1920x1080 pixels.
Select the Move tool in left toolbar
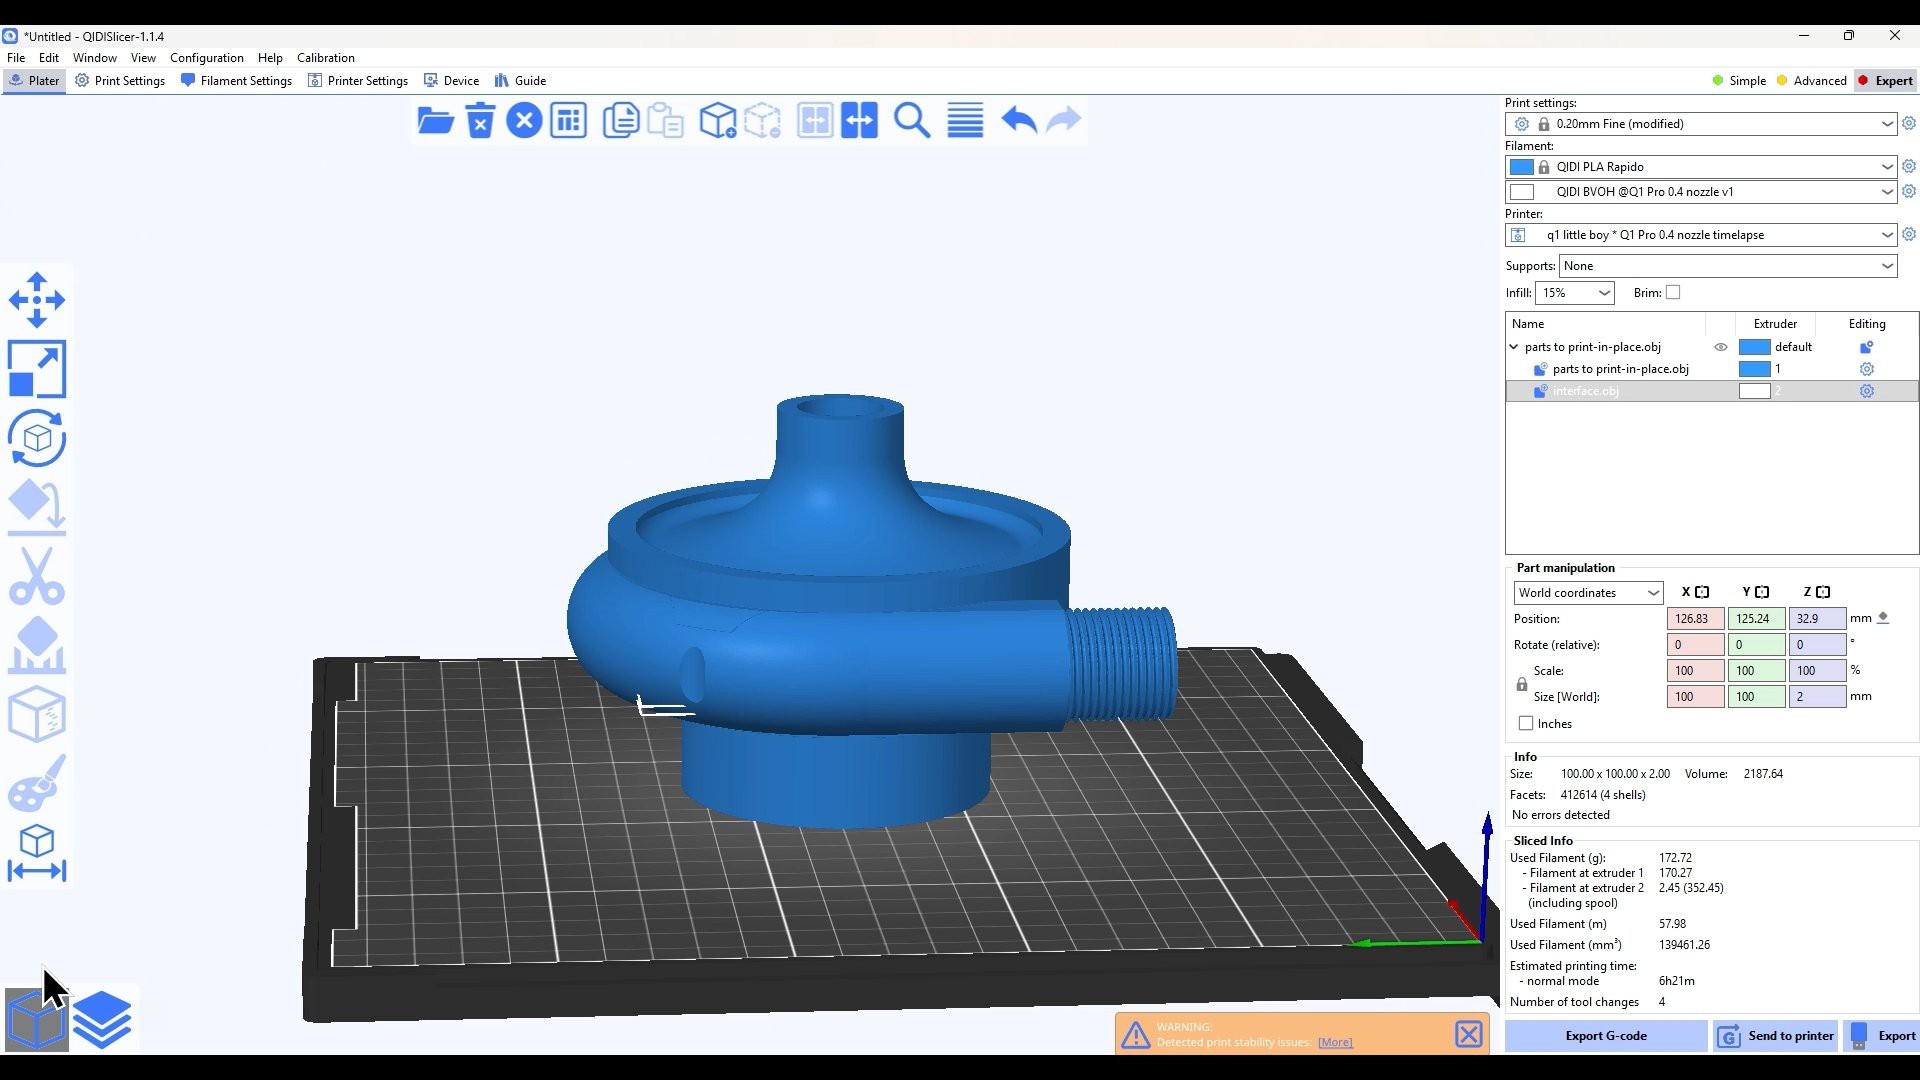[37, 300]
